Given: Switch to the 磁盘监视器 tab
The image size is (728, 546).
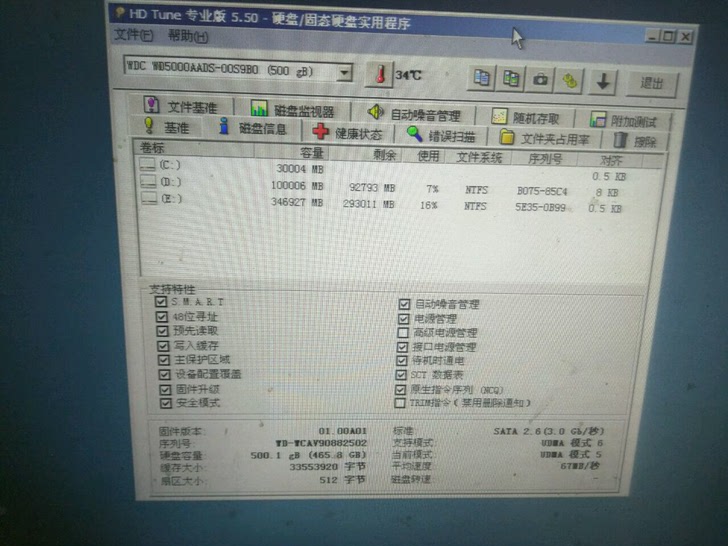Looking at the screenshot, I should tap(292, 110).
